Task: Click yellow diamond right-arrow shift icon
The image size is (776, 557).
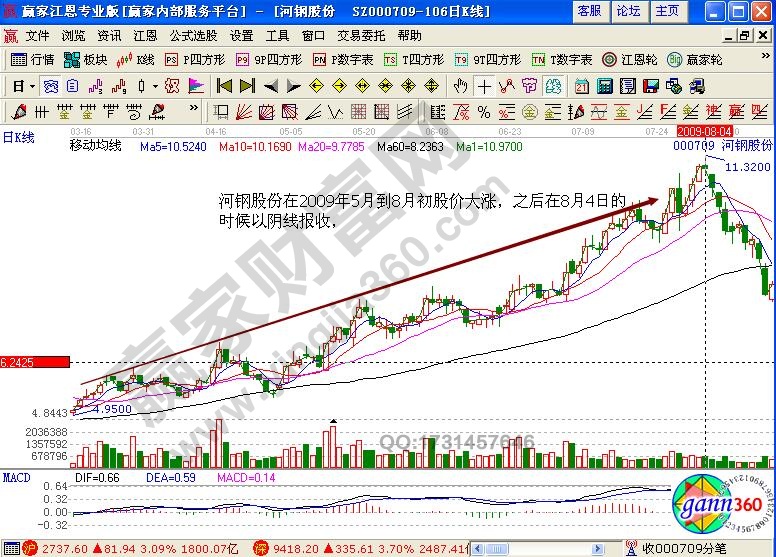Action: pyautogui.click(x=339, y=86)
